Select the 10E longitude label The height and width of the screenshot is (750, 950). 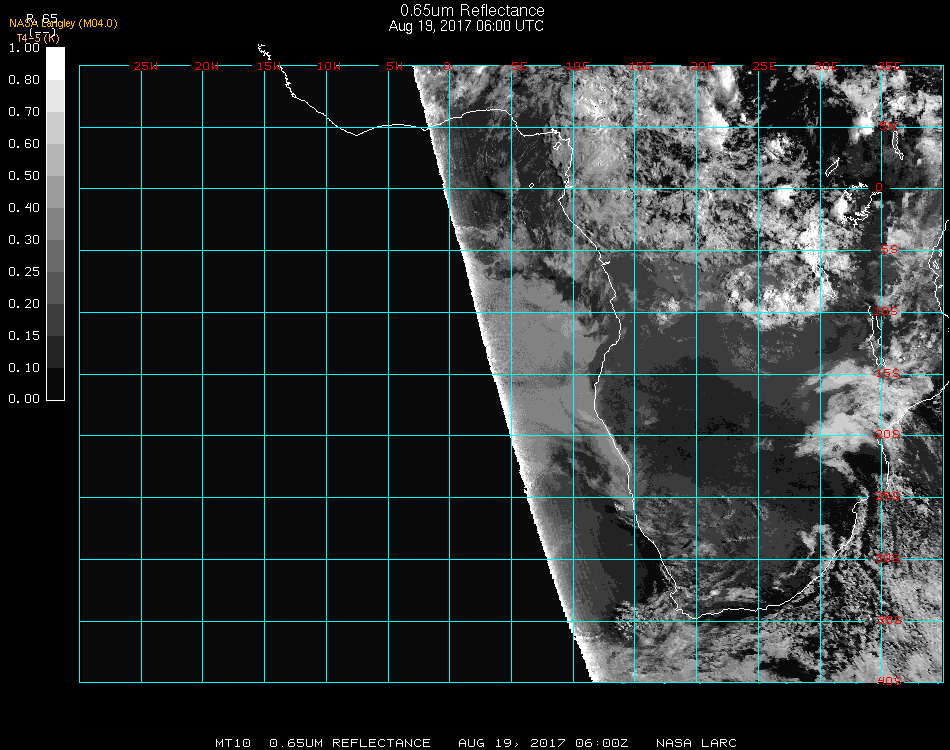(578, 66)
